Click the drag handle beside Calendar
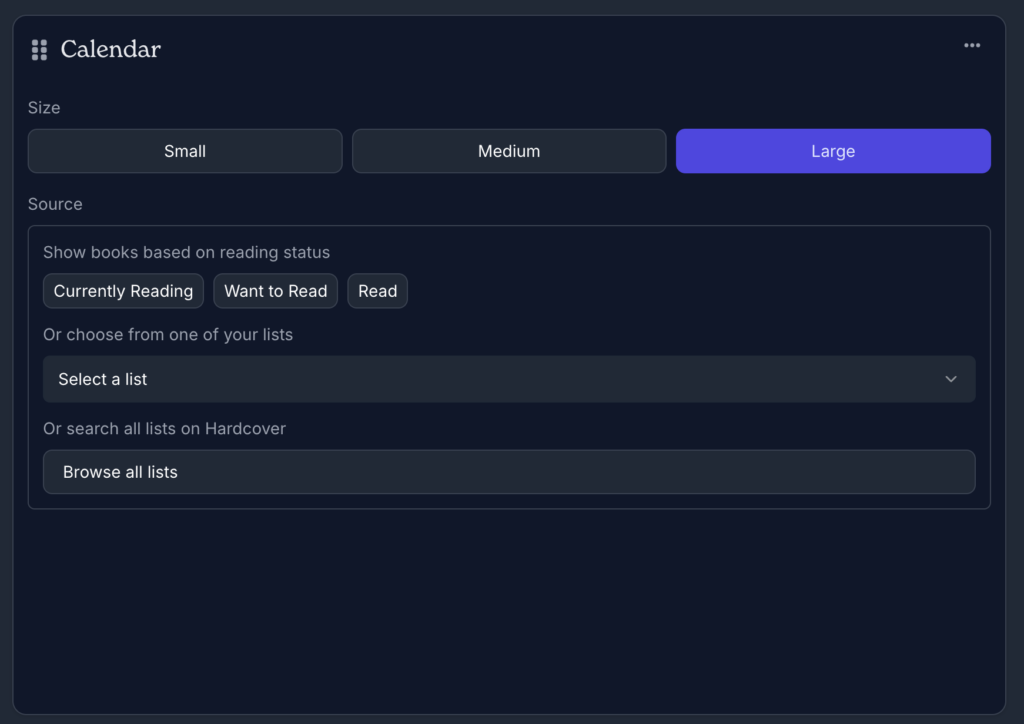 [x=39, y=50]
